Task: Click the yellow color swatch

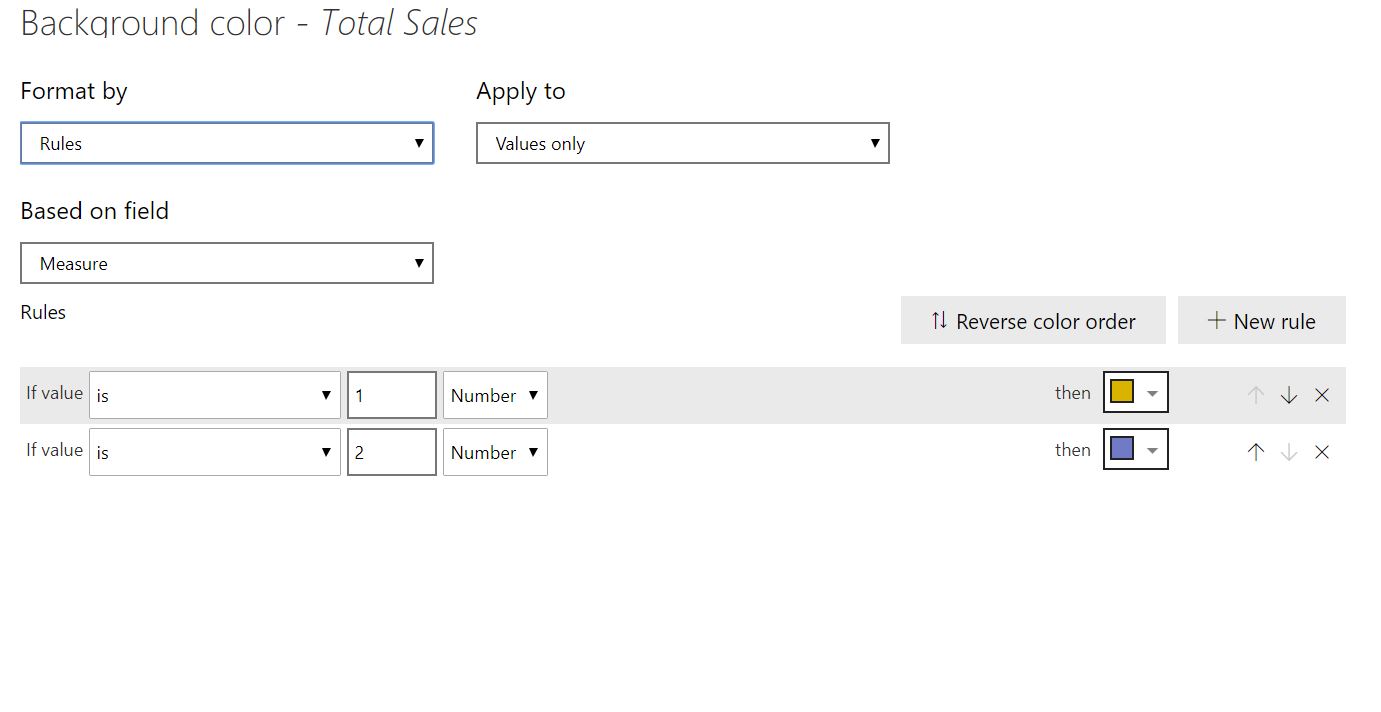Action: click(x=1122, y=392)
